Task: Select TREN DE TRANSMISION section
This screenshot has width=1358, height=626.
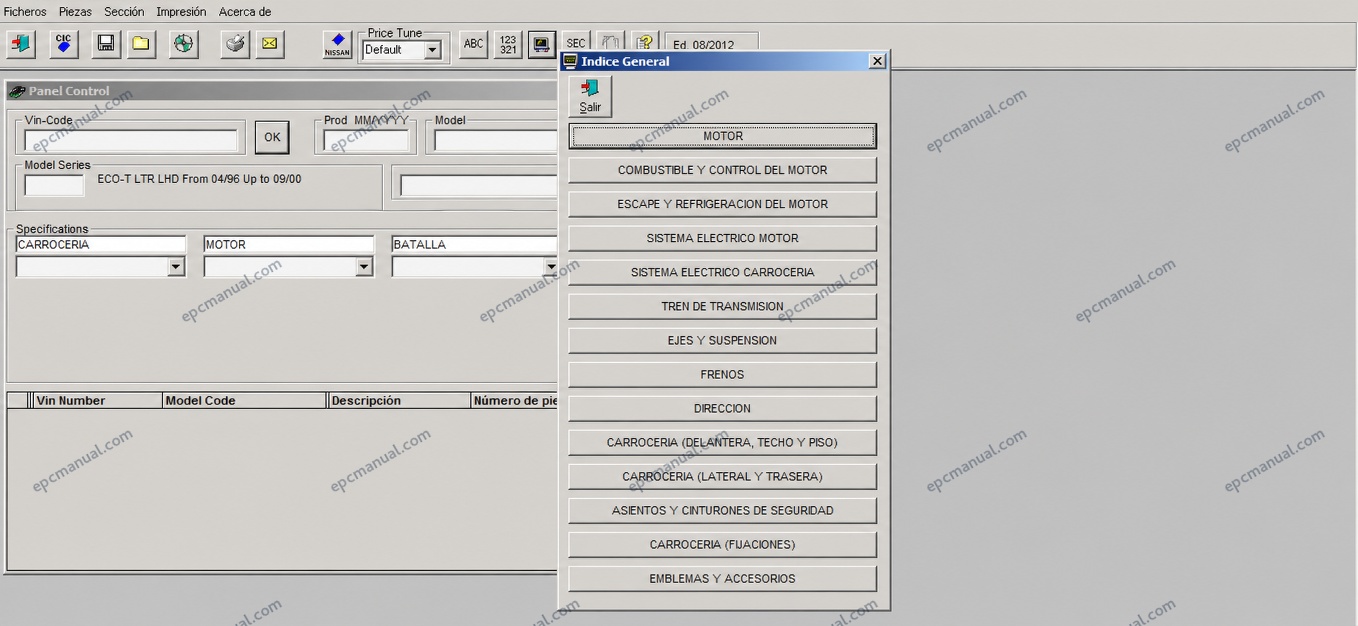Action: pos(722,307)
